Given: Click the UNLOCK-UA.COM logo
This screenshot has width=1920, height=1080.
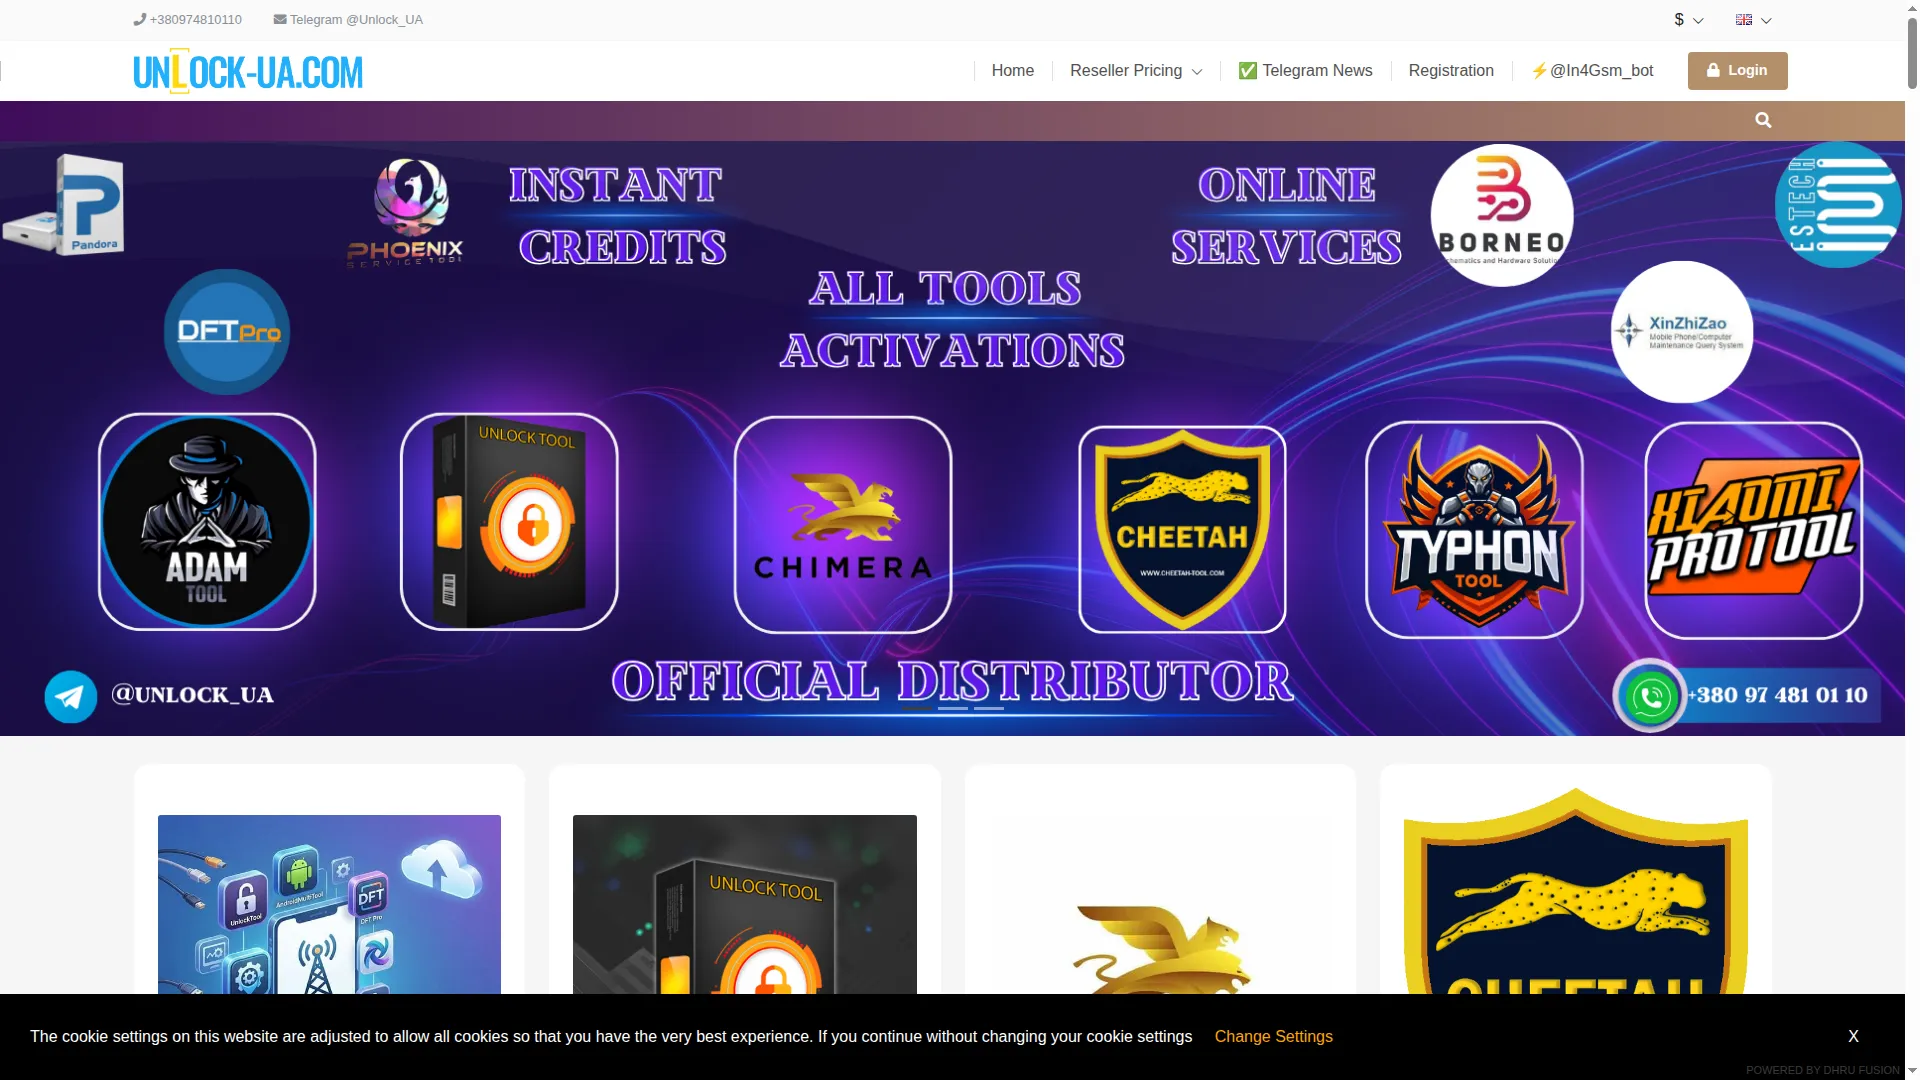Looking at the screenshot, I should point(248,71).
